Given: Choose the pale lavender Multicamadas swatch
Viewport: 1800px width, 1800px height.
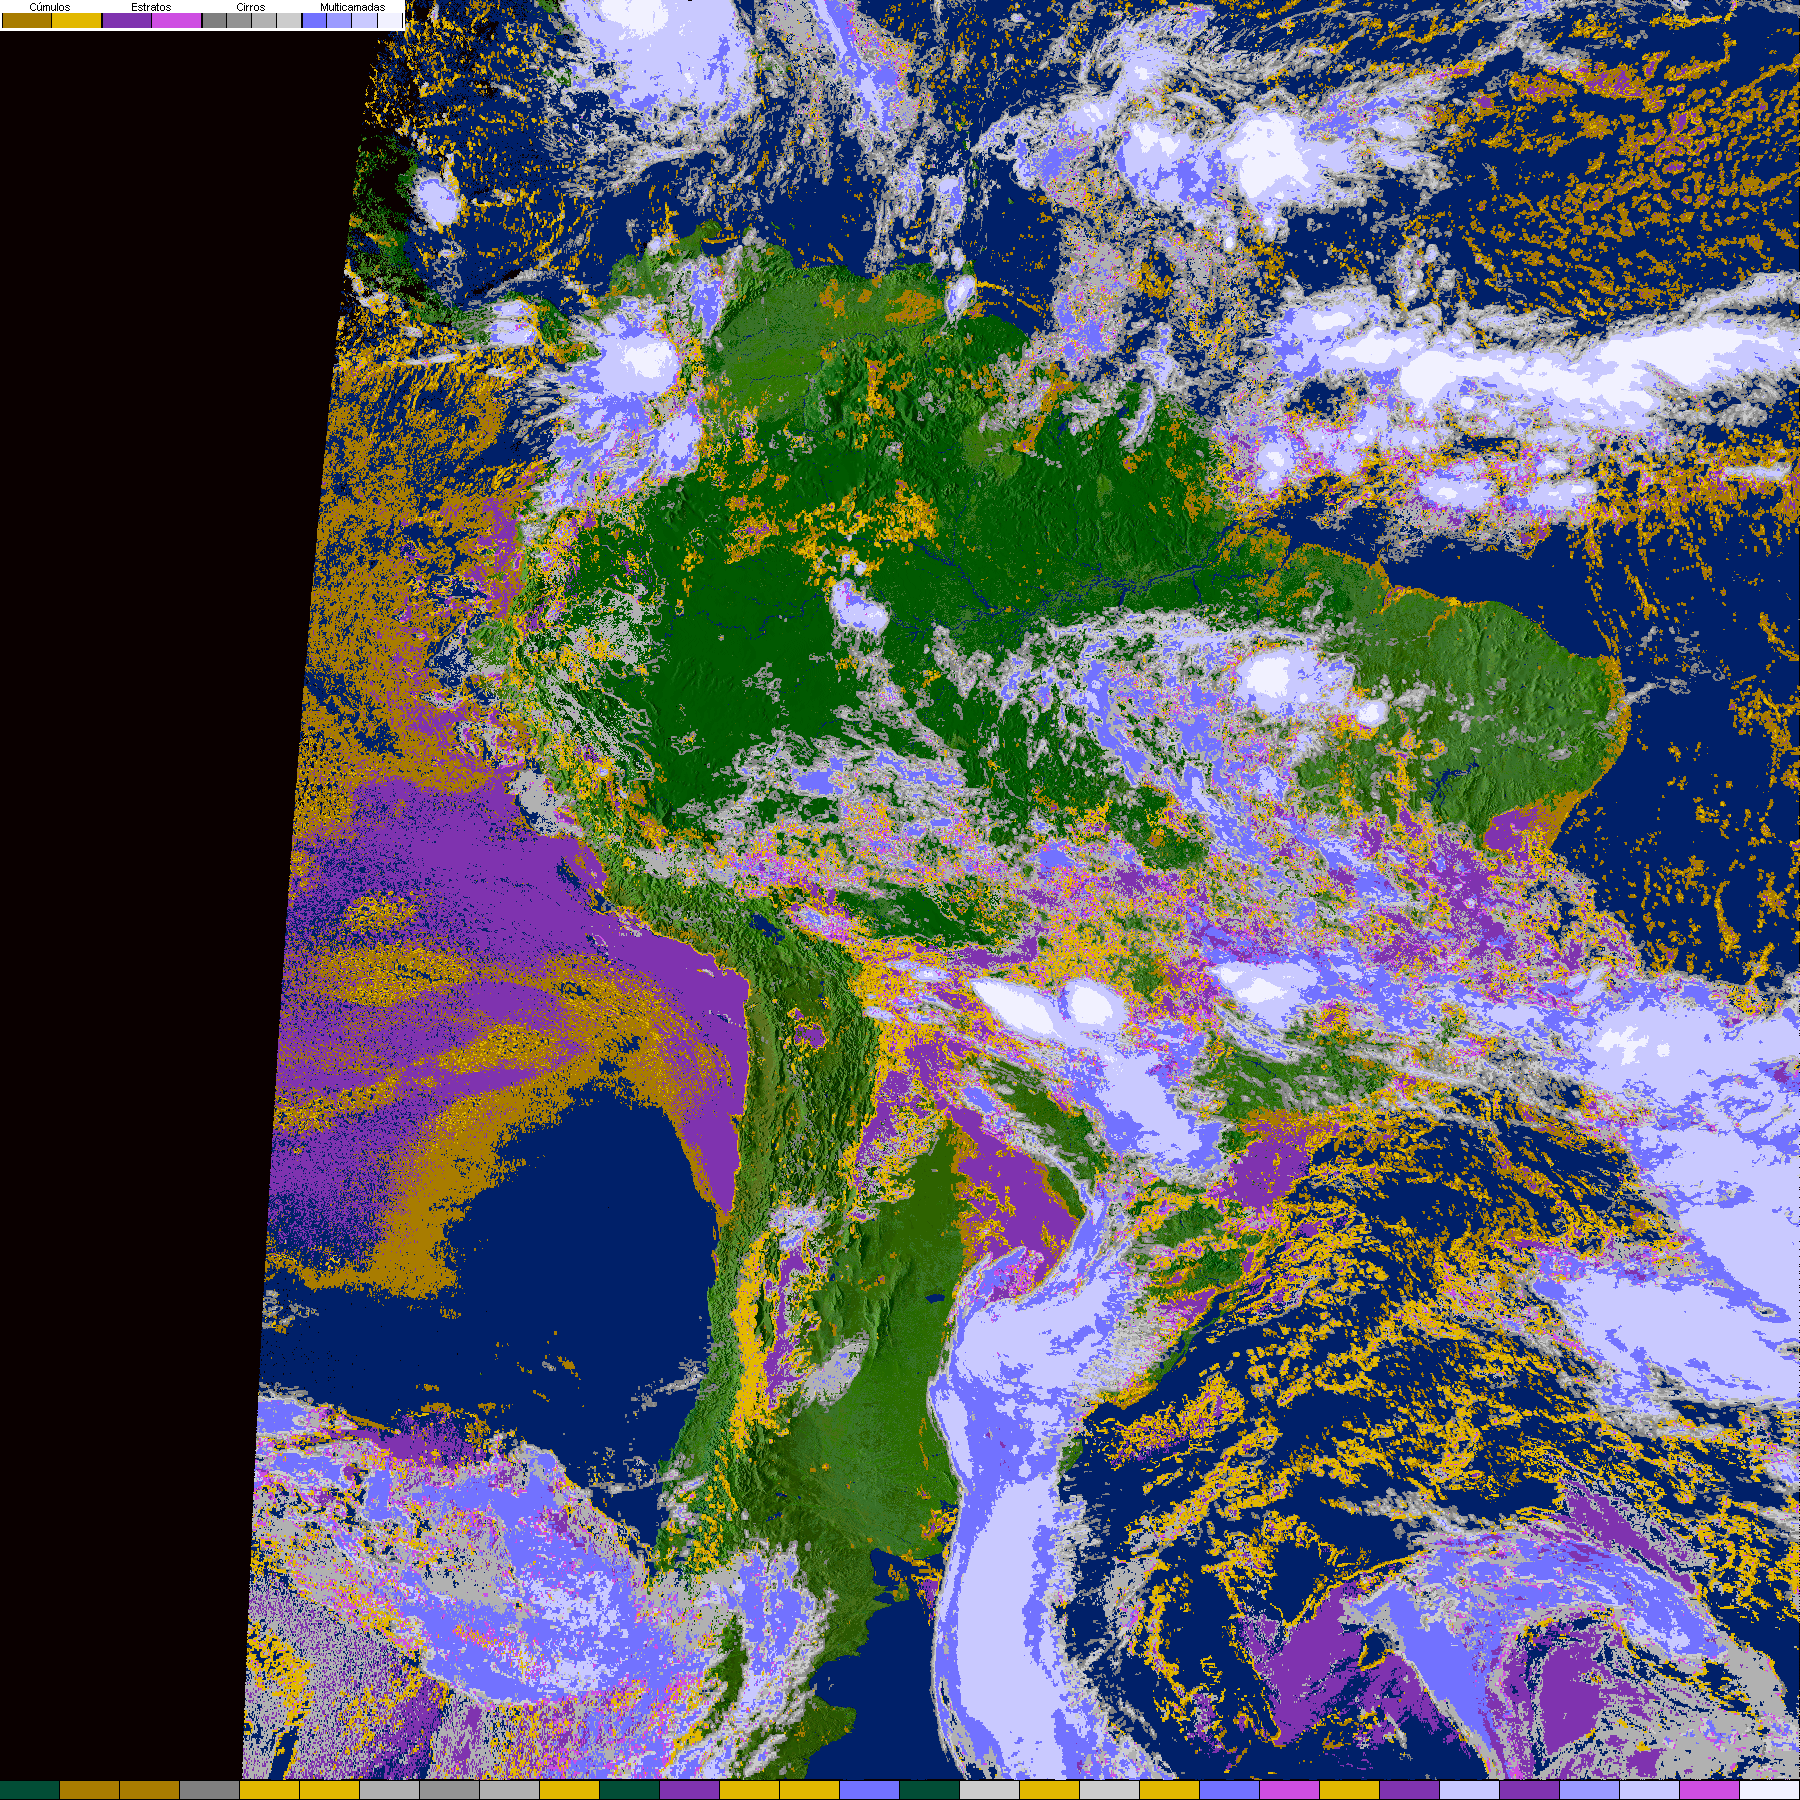Looking at the screenshot, I should [364, 20].
